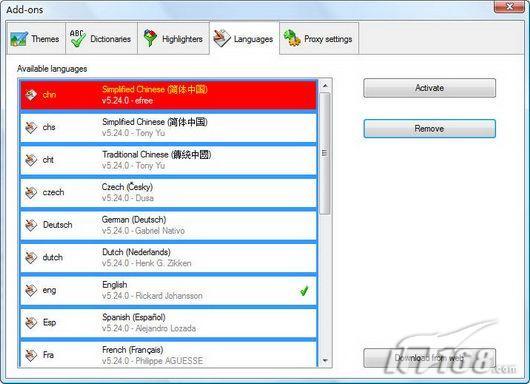Screen dimensions: 530x384
Task: Open the Highlighters tab
Action: pos(173,39)
